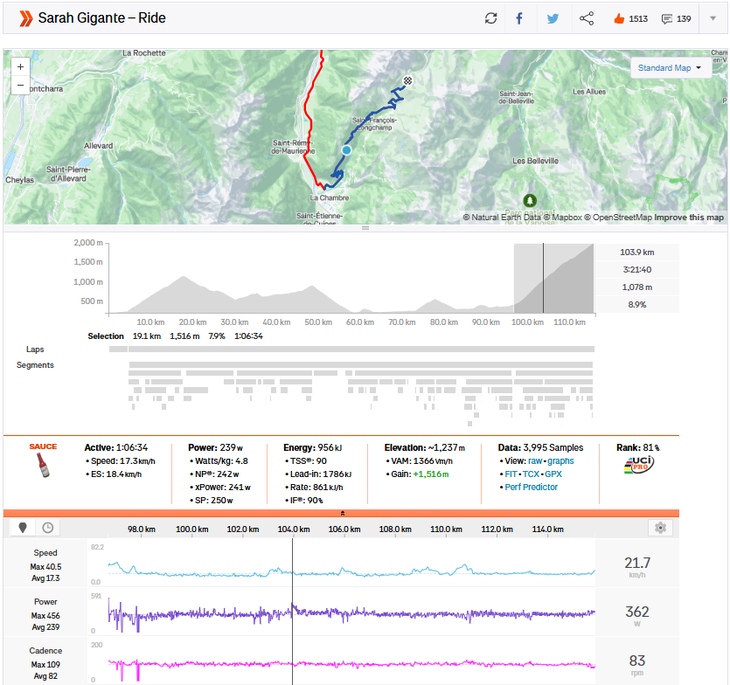Open the Standard Map dropdown
This screenshot has height=685, width=730.
670,68
